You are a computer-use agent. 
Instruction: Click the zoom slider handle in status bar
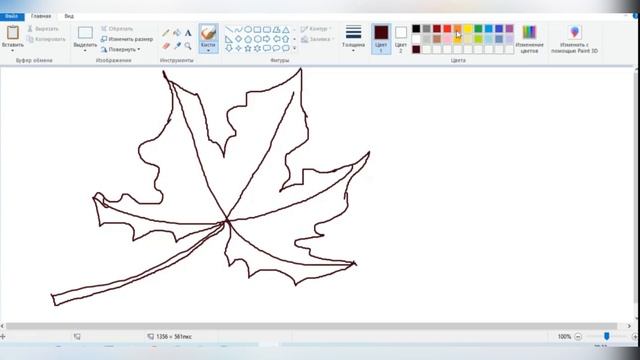[607, 336]
